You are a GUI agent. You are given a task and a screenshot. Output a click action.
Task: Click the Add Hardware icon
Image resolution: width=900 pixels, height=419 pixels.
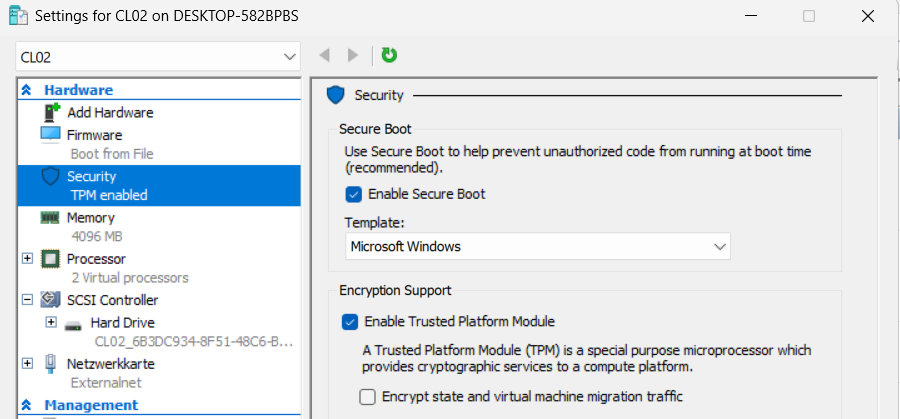tap(50, 113)
